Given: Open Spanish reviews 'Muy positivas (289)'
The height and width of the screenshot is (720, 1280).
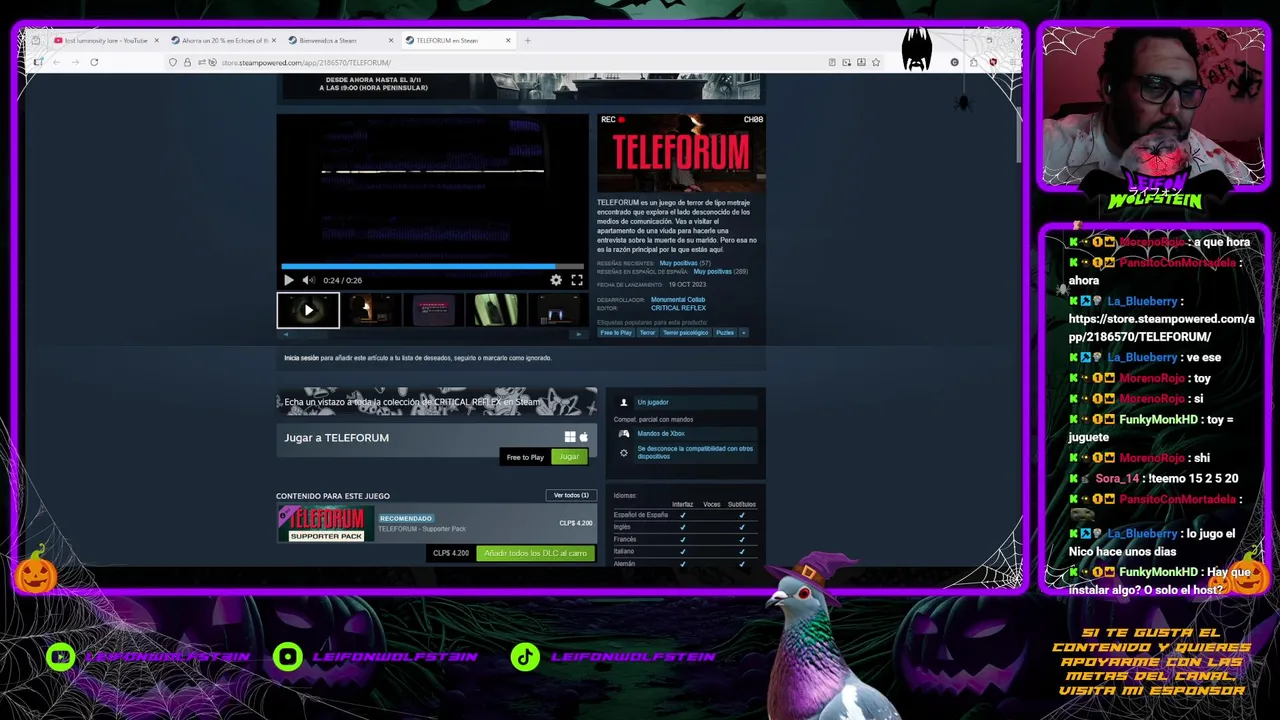Looking at the screenshot, I should [721, 271].
